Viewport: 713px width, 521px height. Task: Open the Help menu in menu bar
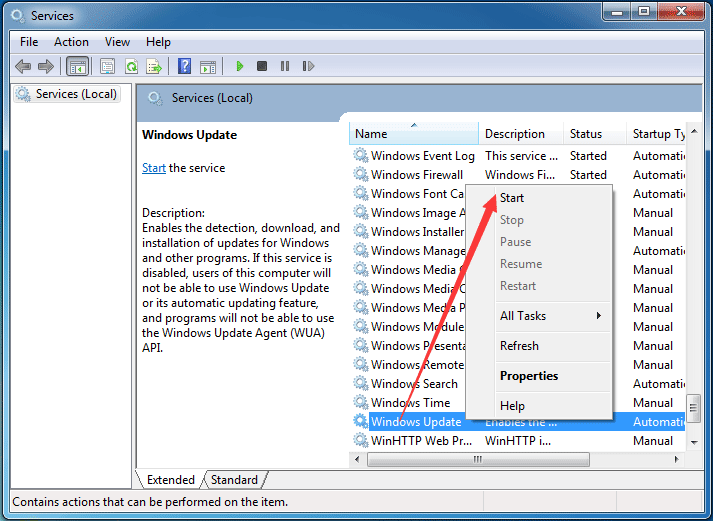pos(158,42)
